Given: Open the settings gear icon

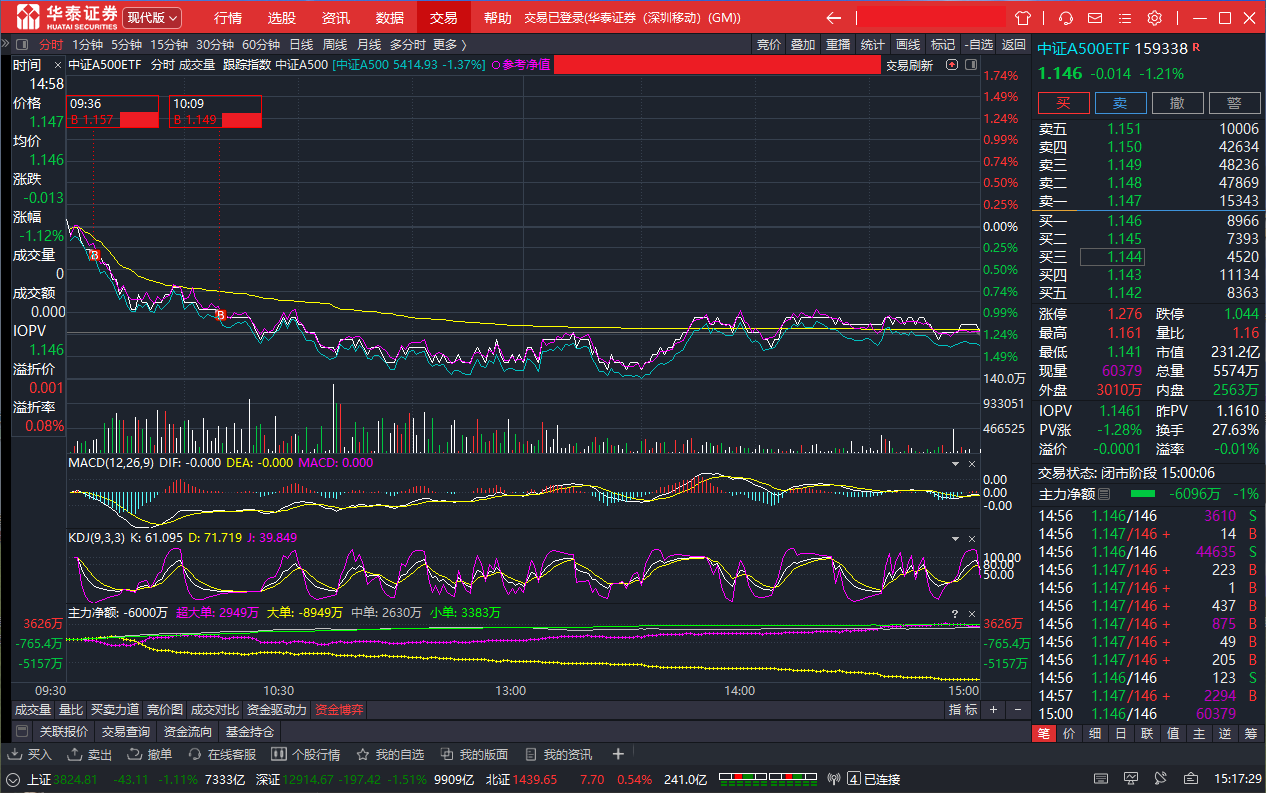Looking at the screenshot, I should click(1154, 18).
